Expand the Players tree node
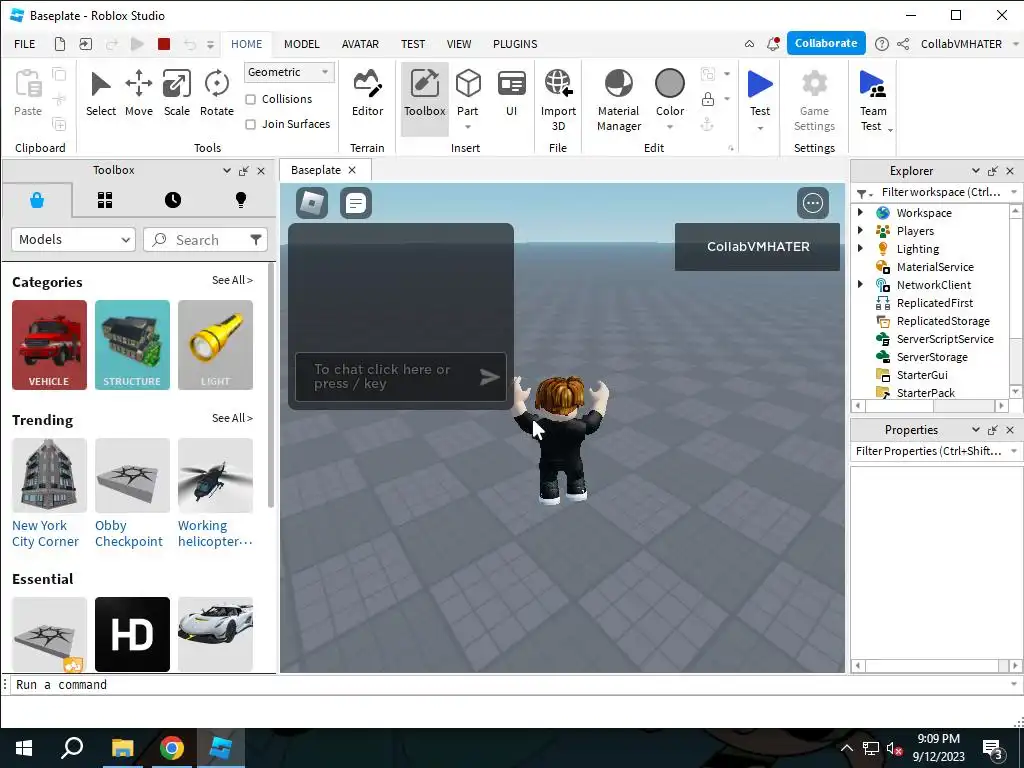 [x=861, y=231]
